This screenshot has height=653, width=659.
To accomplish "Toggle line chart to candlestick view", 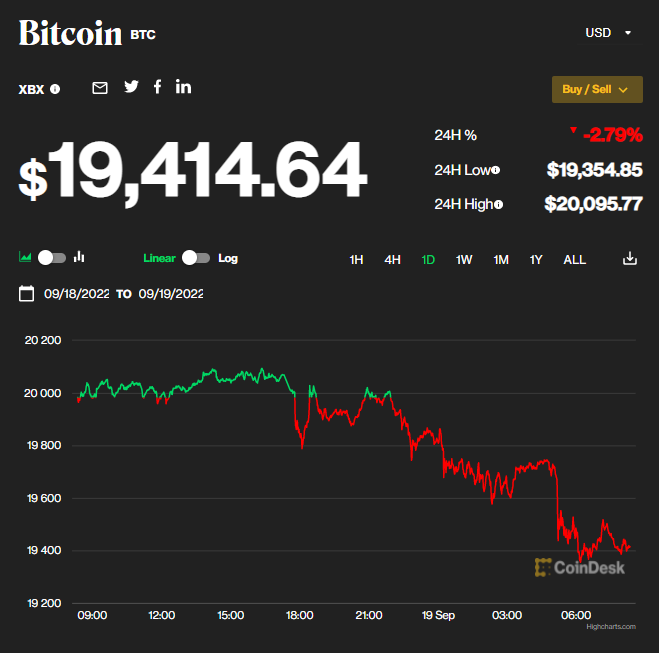I will click(x=52, y=258).
